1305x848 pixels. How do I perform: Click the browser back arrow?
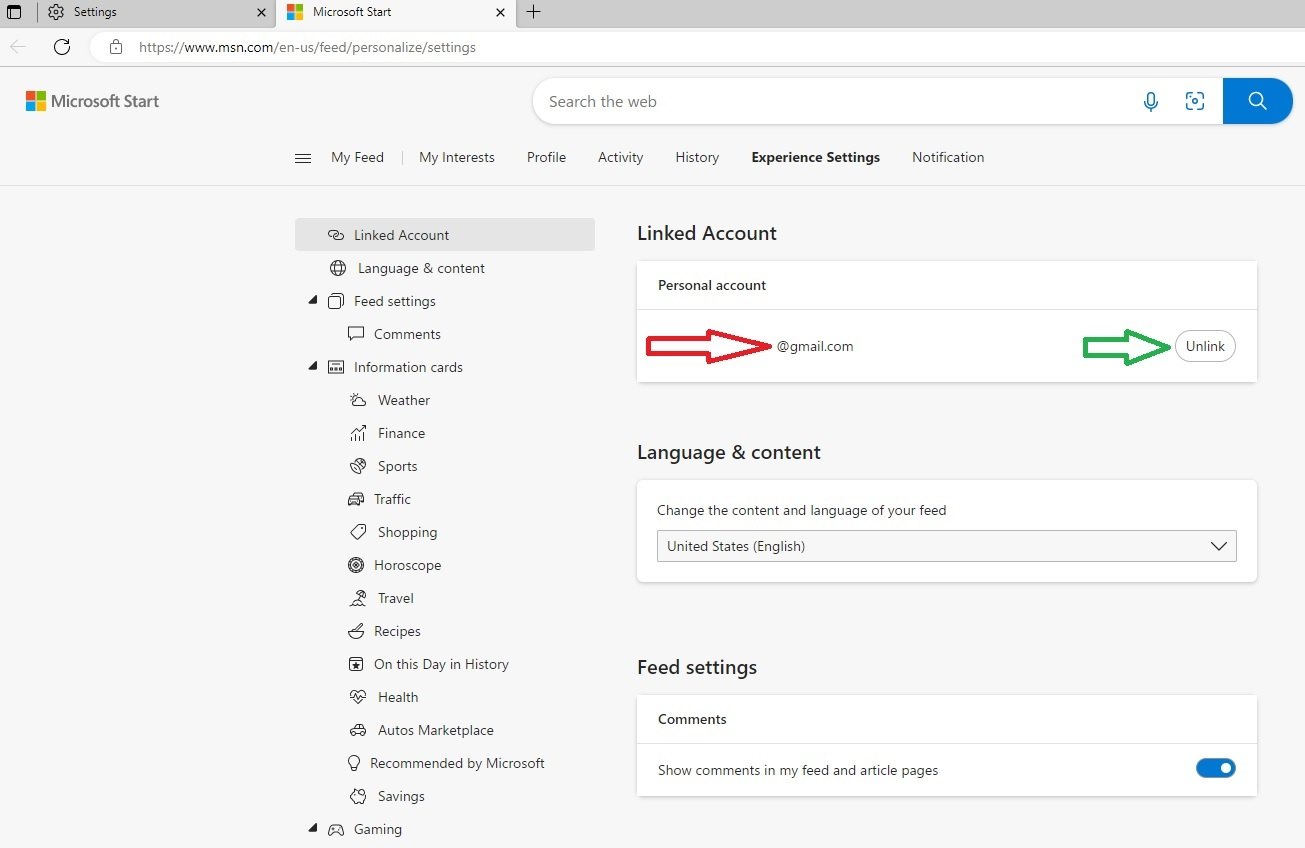tap(19, 47)
